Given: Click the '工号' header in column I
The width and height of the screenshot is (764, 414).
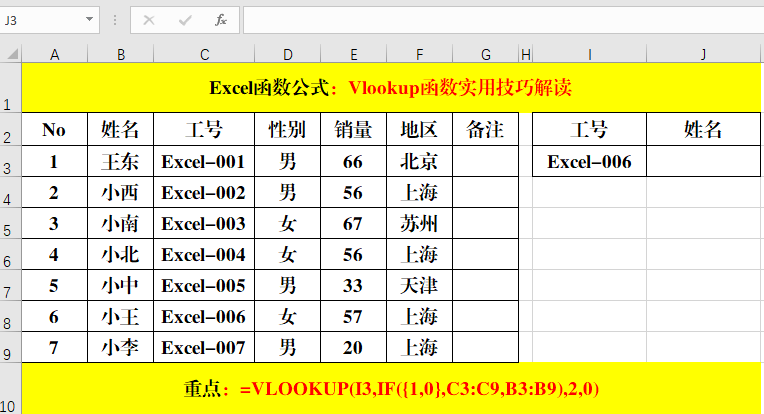Looking at the screenshot, I should point(590,130).
